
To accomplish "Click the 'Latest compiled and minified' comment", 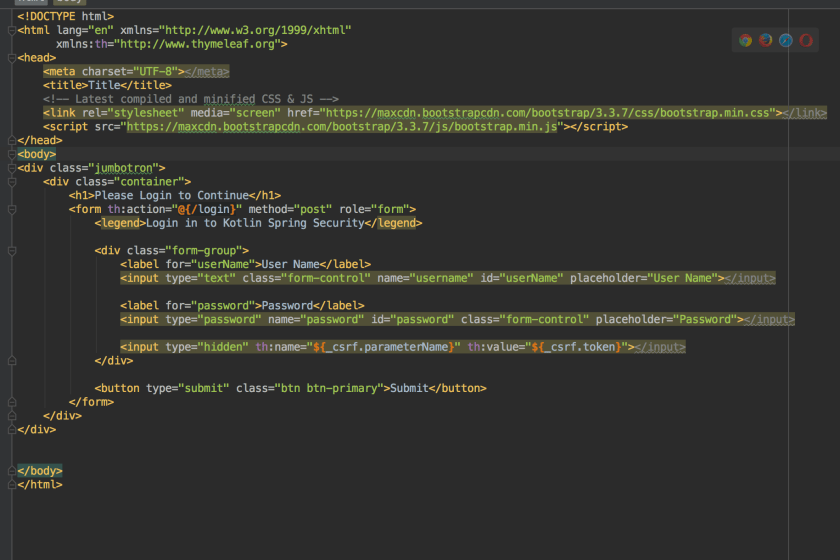I will tap(191, 99).
